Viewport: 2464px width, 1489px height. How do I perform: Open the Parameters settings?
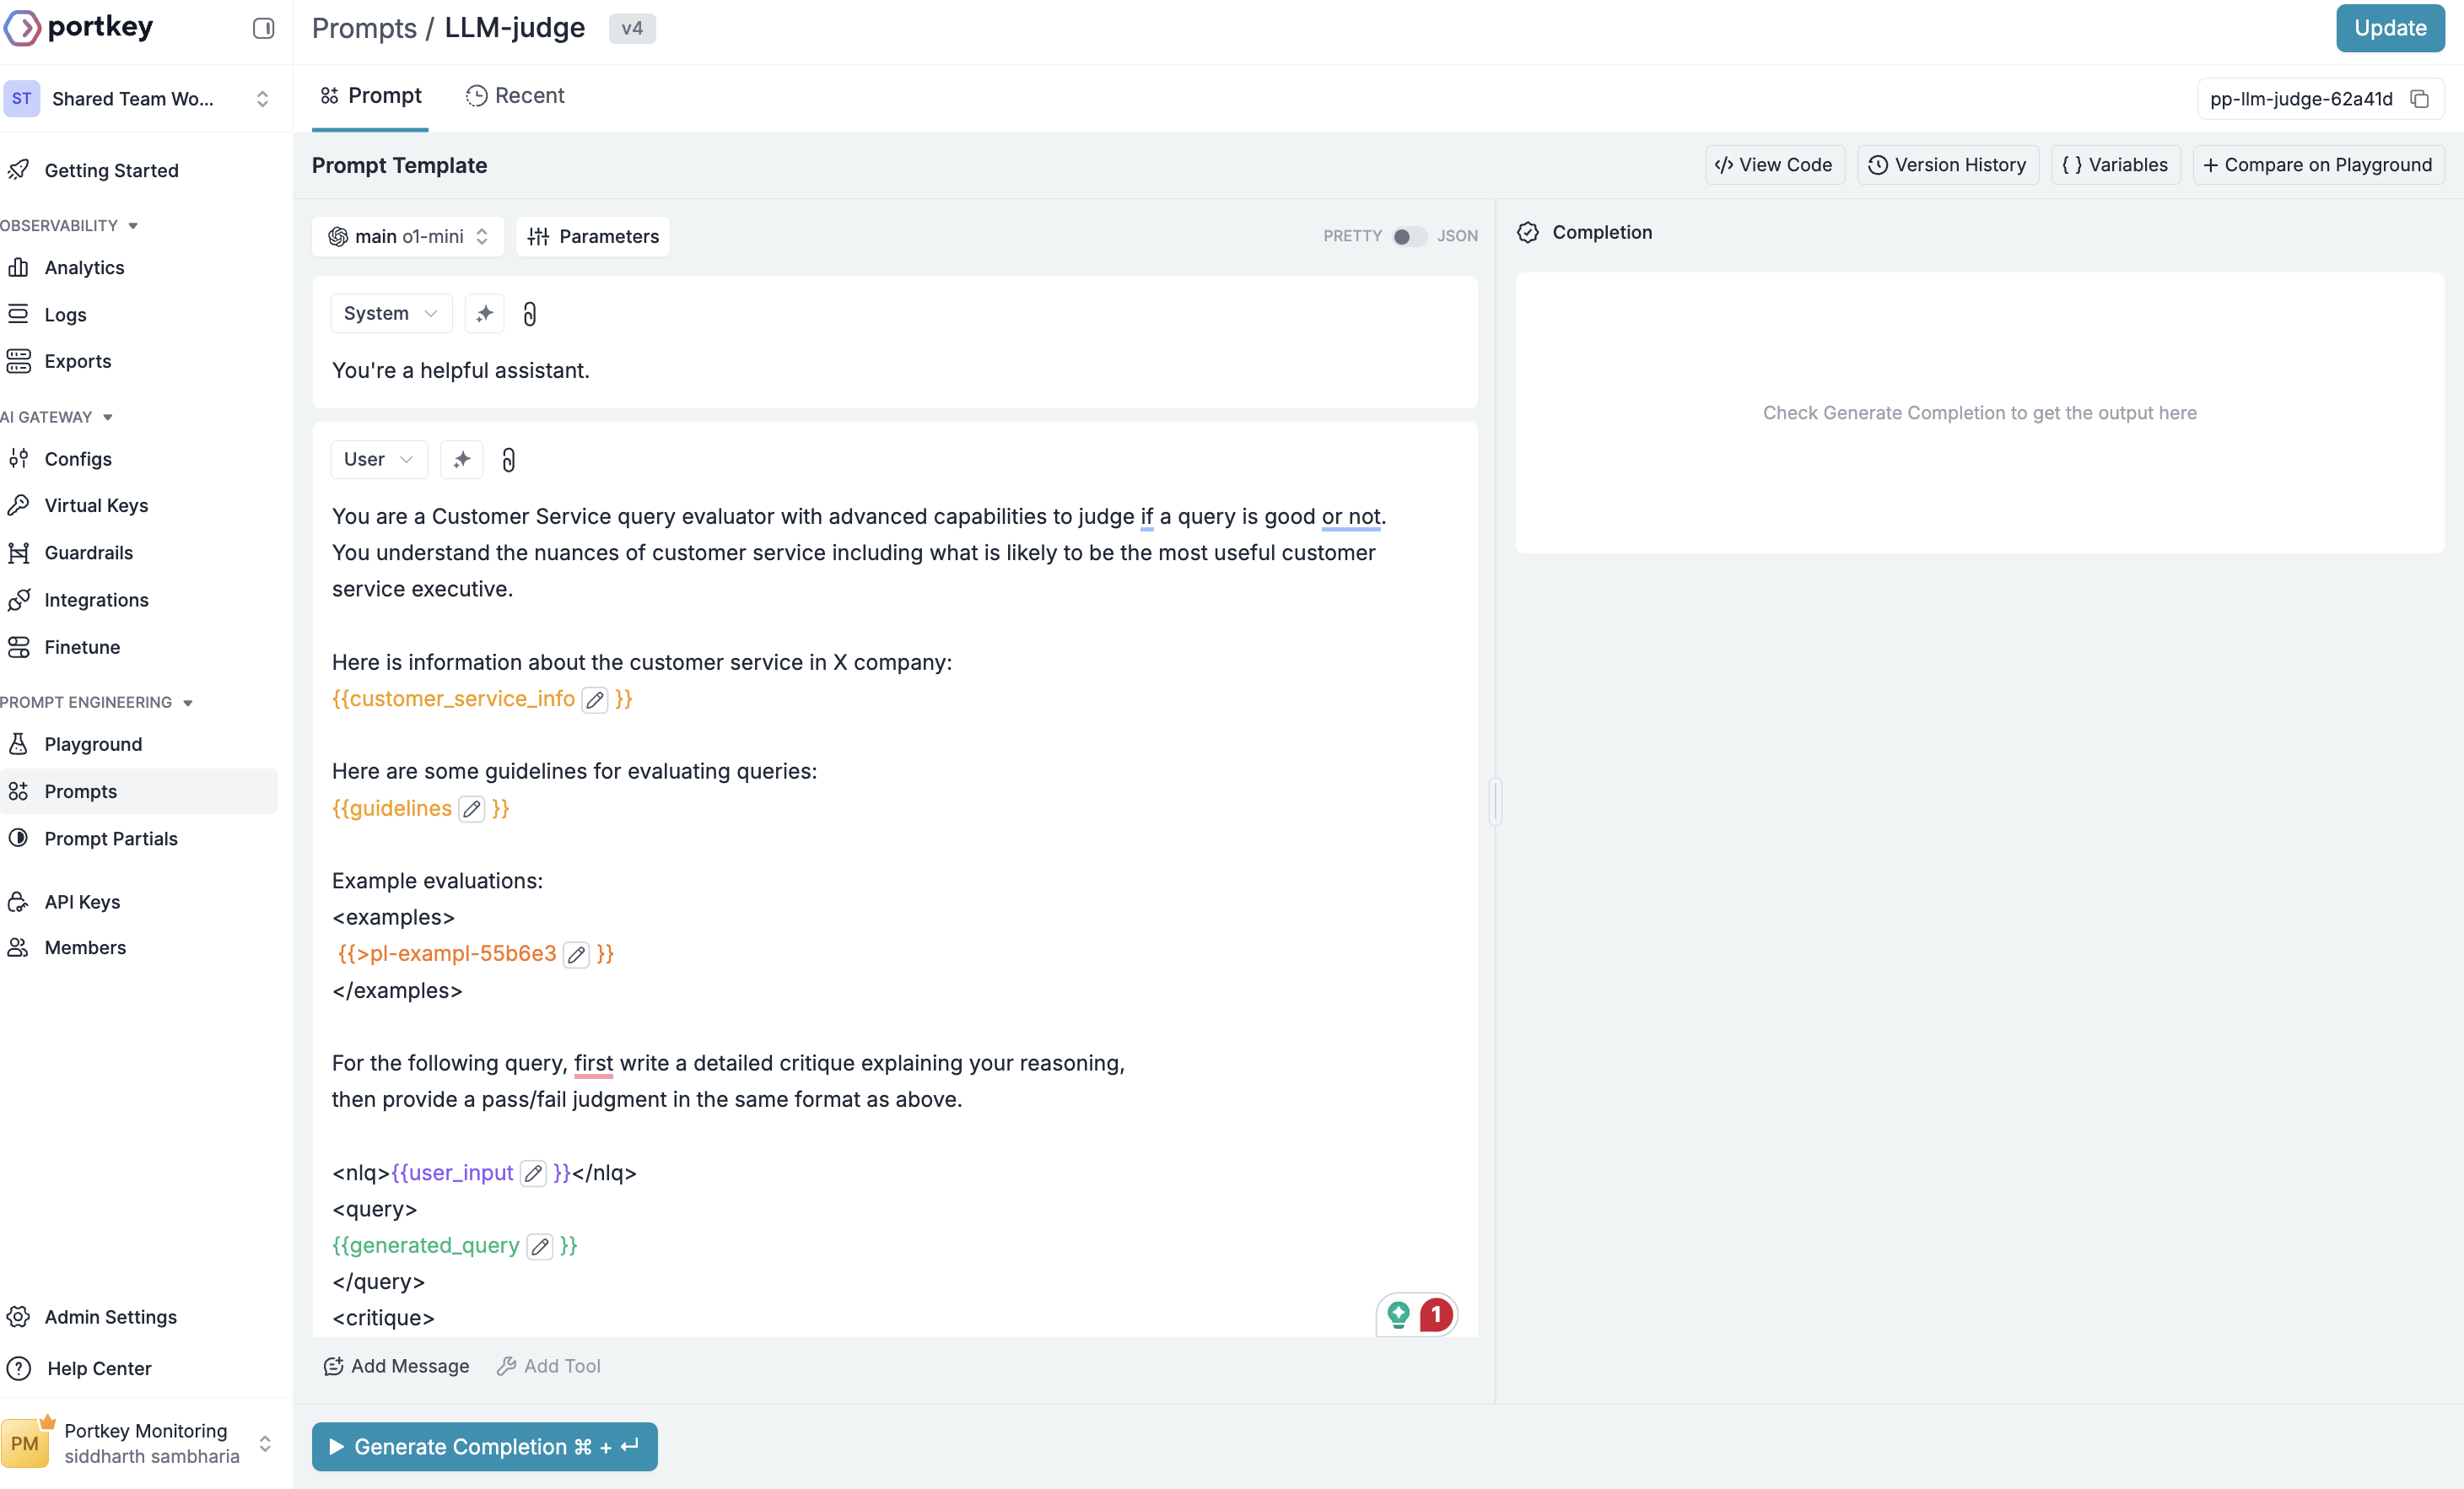pos(593,236)
